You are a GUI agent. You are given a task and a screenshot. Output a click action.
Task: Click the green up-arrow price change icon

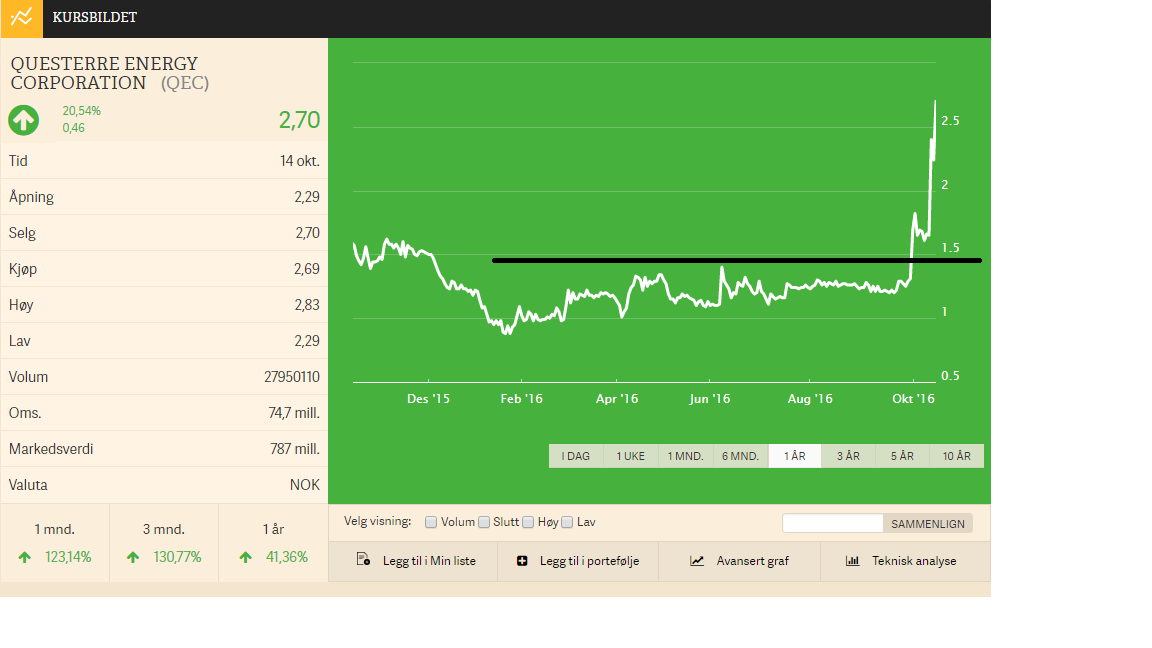click(24, 120)
